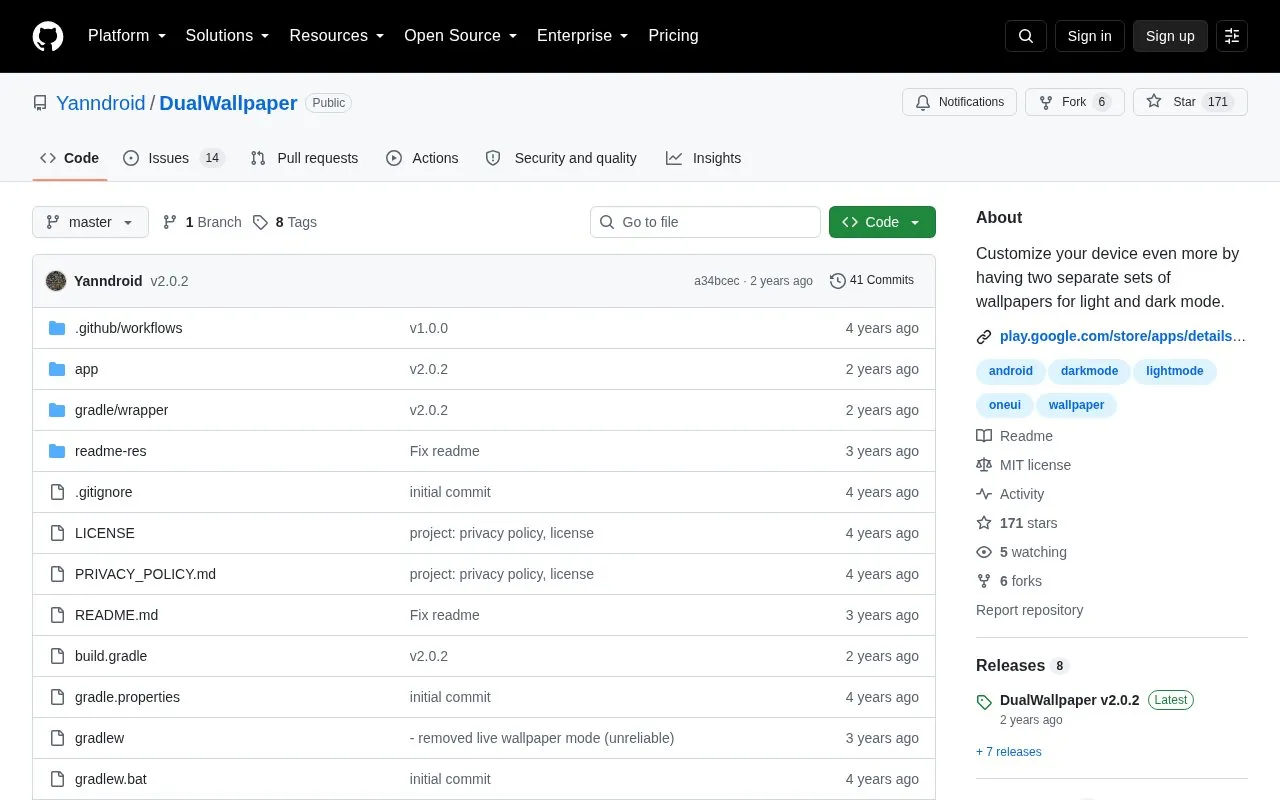Click the LICENSE file icon

[57, 533]
